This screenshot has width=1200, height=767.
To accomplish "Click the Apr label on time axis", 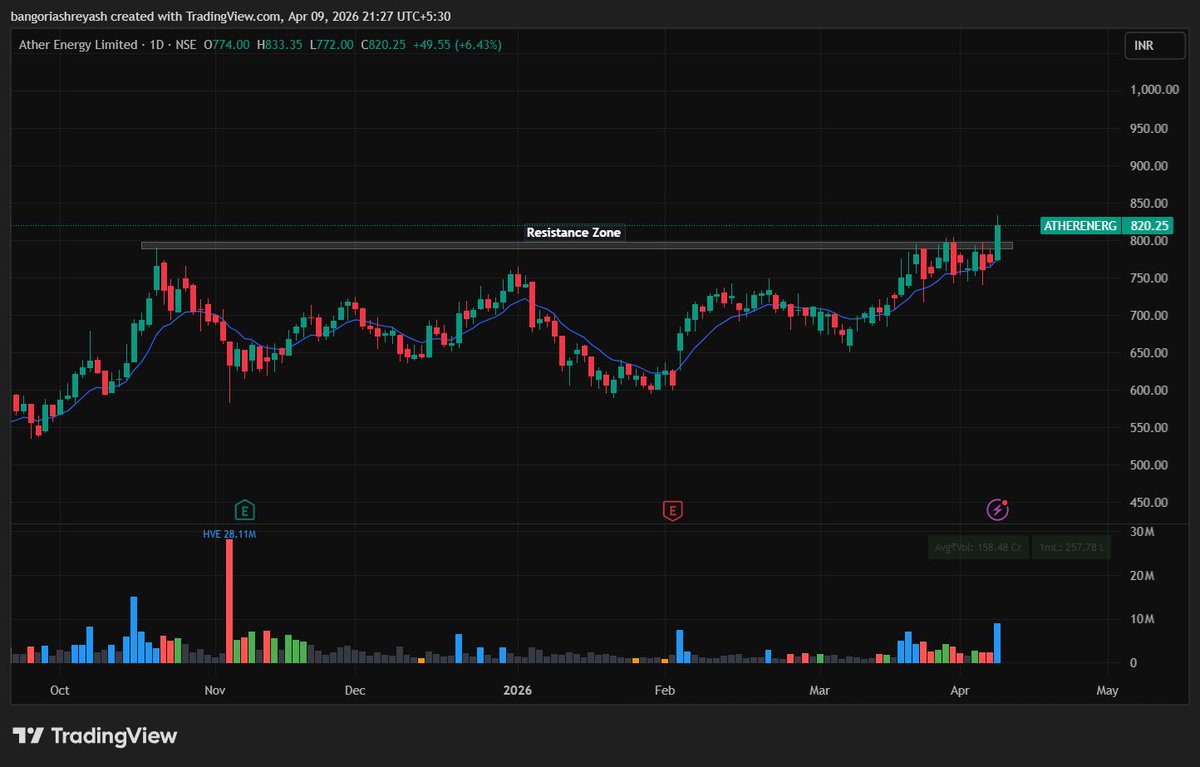I will [961, 691].
